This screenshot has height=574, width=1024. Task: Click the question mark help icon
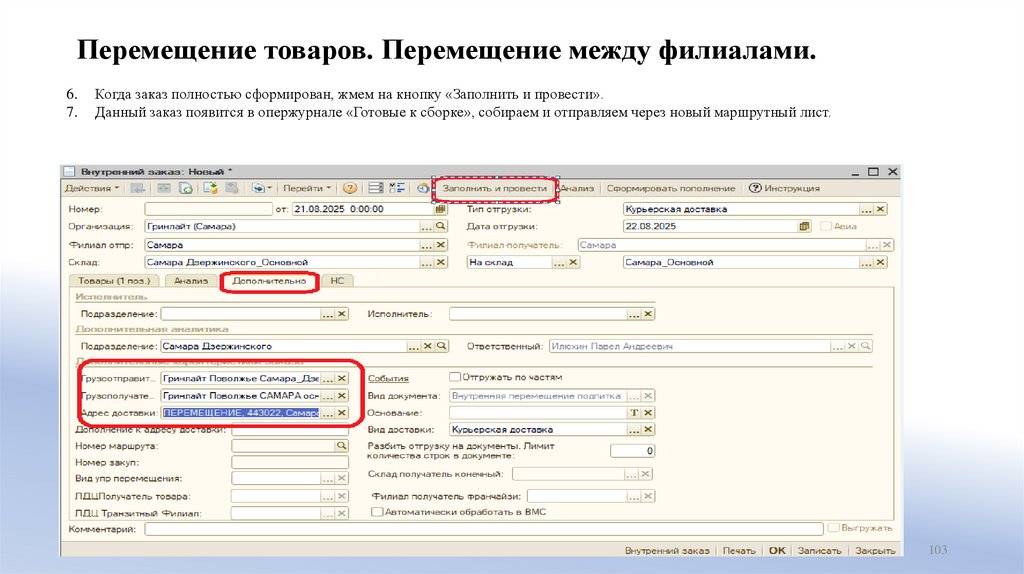(x=350, y=188)
